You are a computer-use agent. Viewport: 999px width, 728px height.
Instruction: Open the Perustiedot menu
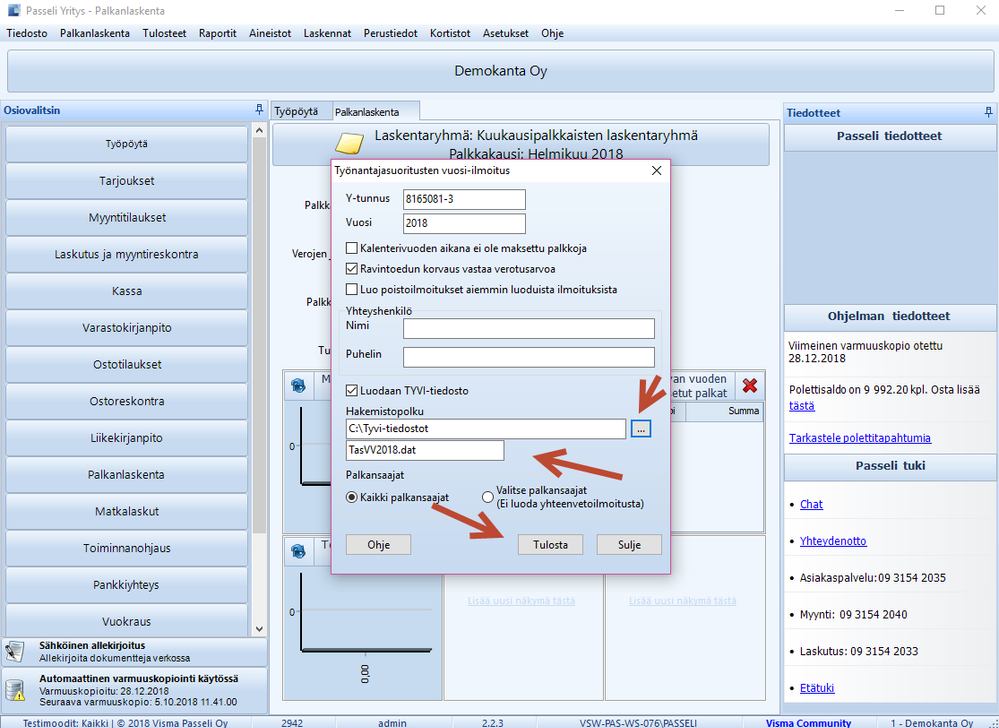pyautogui.click(x=391, y=33)
